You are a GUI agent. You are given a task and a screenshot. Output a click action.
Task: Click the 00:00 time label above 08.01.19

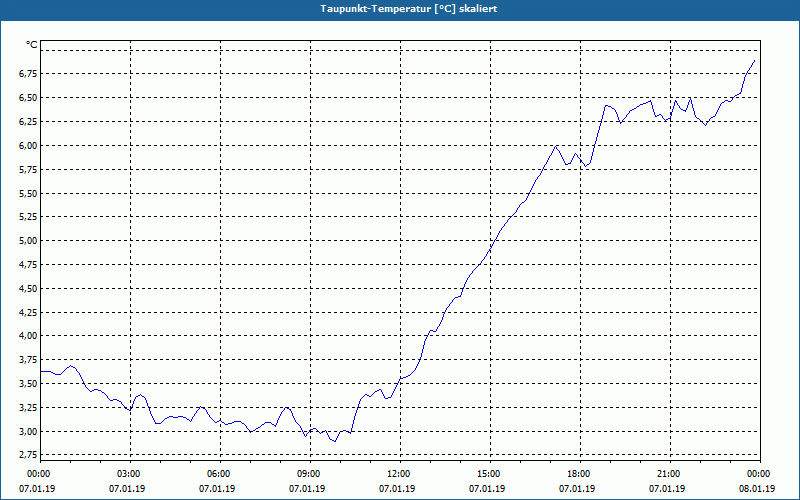(x=758, y=474)
